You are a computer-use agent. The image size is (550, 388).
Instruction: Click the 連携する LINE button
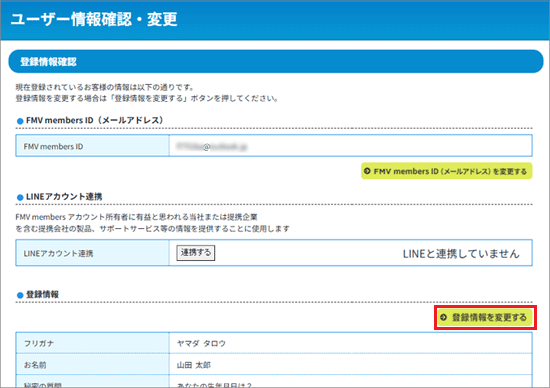click(196, 253)
